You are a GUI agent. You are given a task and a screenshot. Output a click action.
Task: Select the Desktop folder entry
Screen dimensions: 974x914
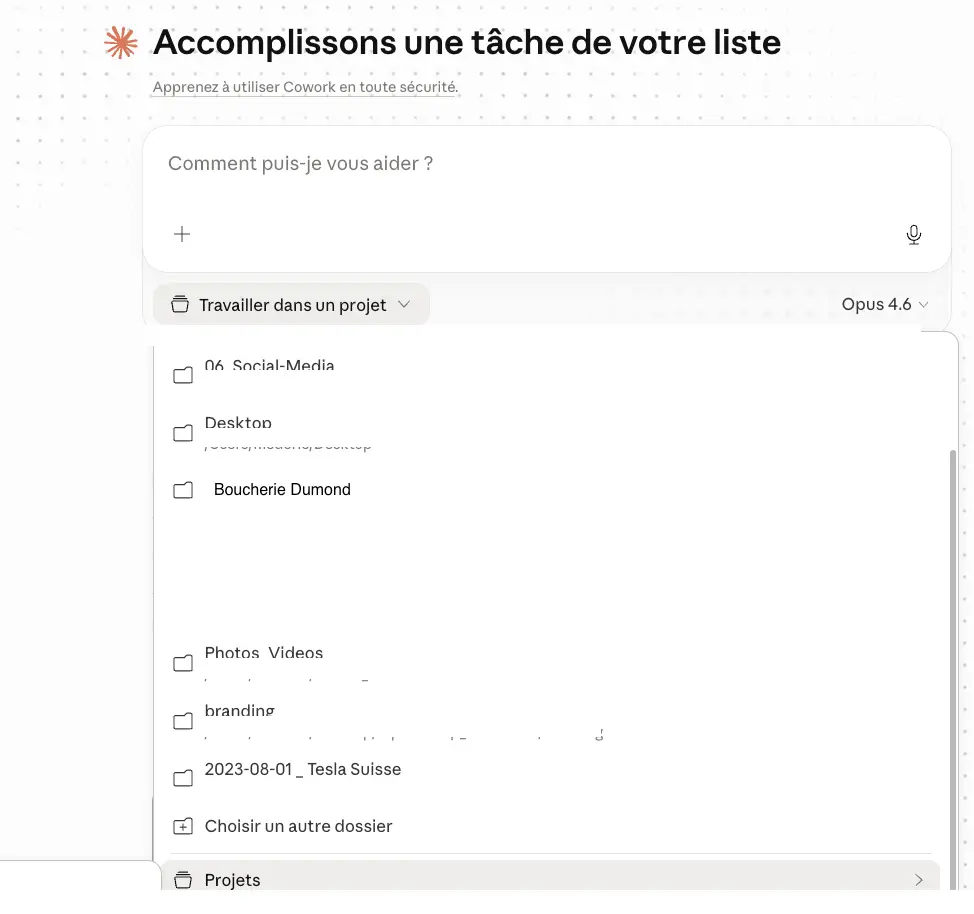click(x=238, y=425)
